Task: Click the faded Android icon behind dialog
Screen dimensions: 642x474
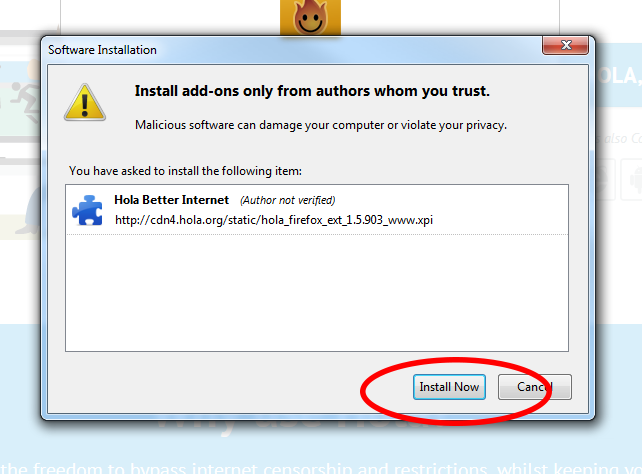Action: [634, 179]
